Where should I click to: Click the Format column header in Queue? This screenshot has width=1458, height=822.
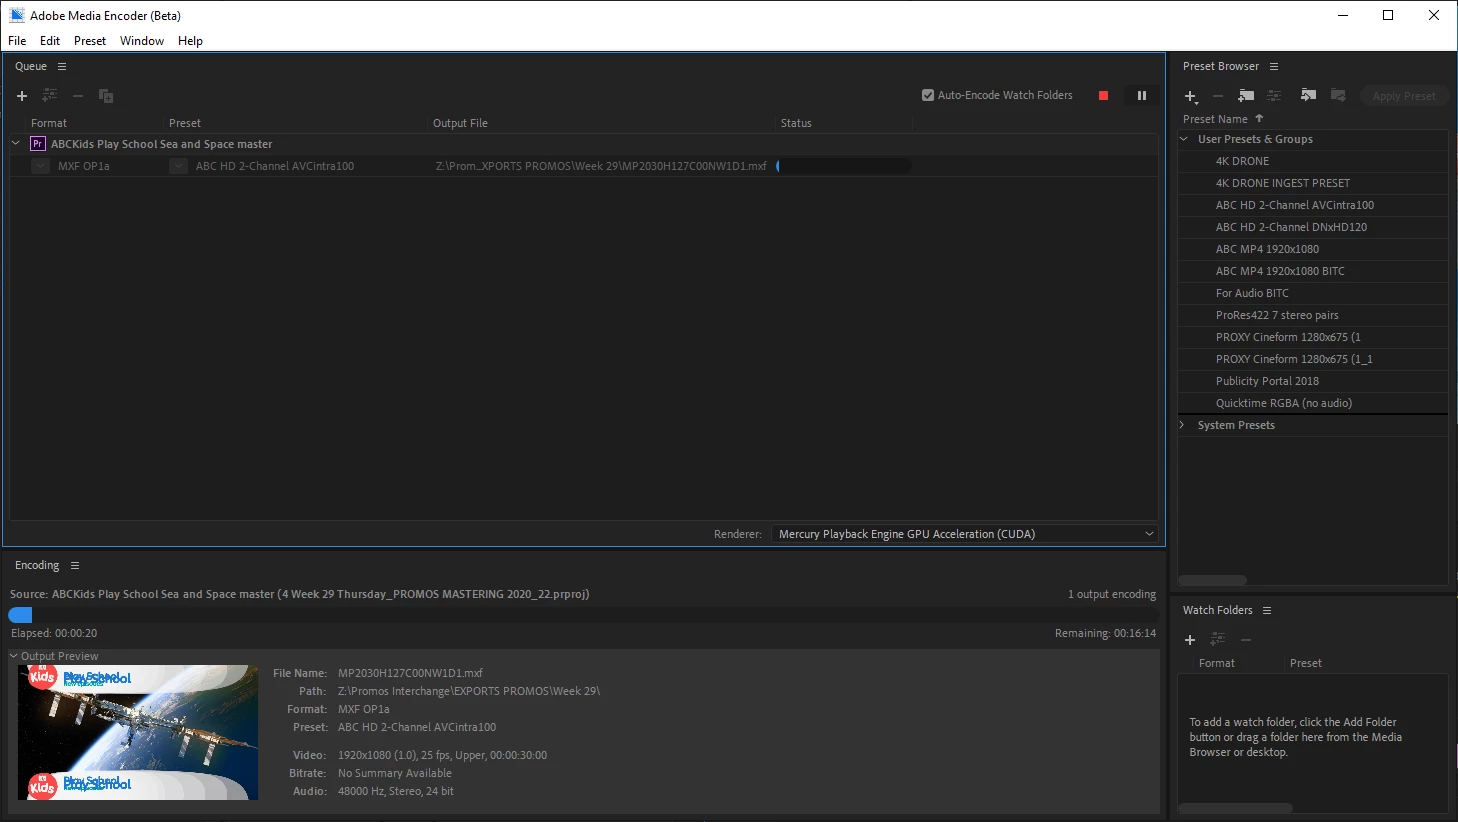[x=49, y=123]
